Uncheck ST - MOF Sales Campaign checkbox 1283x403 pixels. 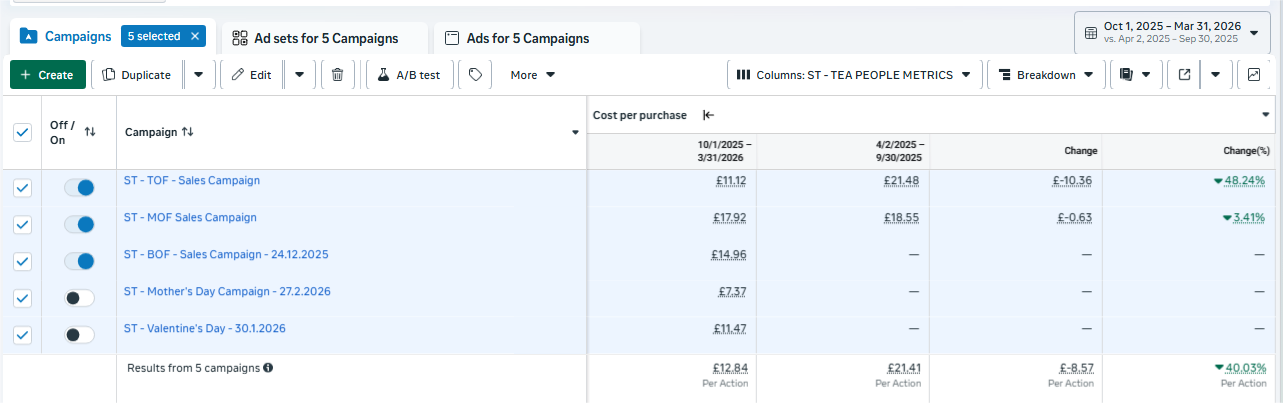pyautogui.click(x=22, y=224)
